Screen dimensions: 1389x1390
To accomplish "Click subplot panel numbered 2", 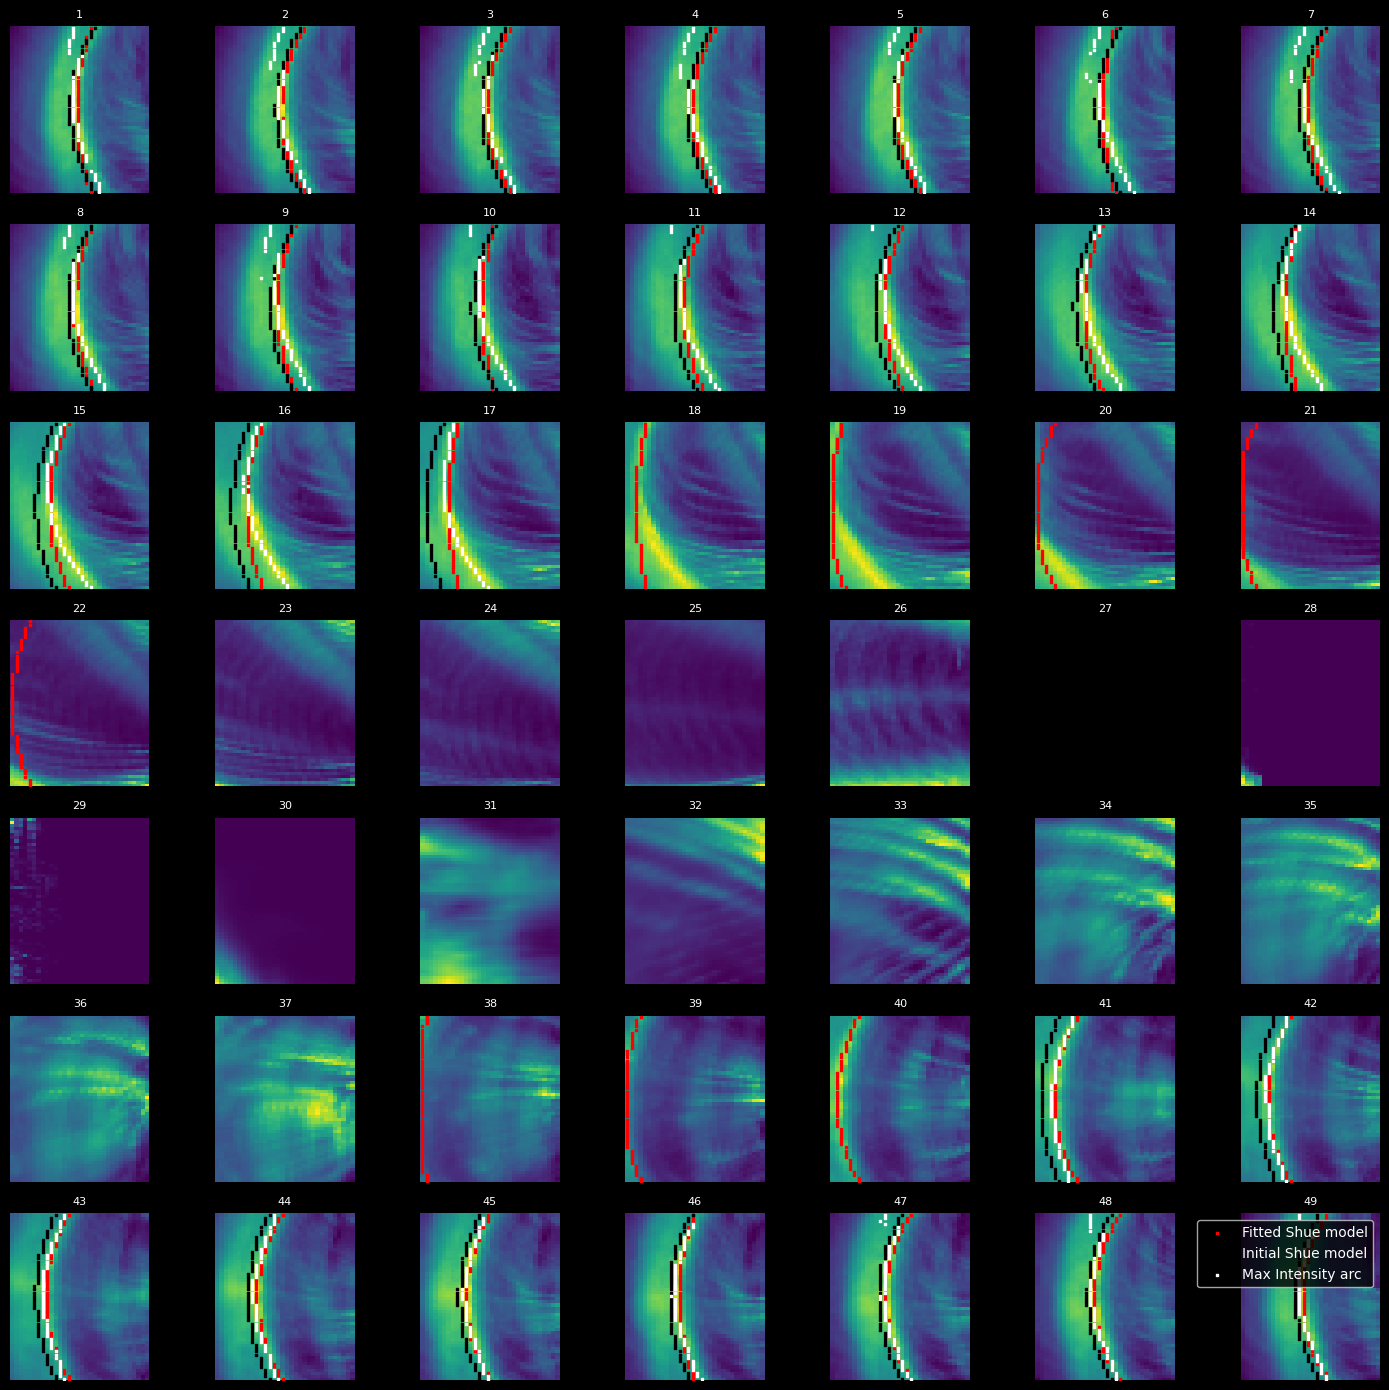I will click(285, 109).
